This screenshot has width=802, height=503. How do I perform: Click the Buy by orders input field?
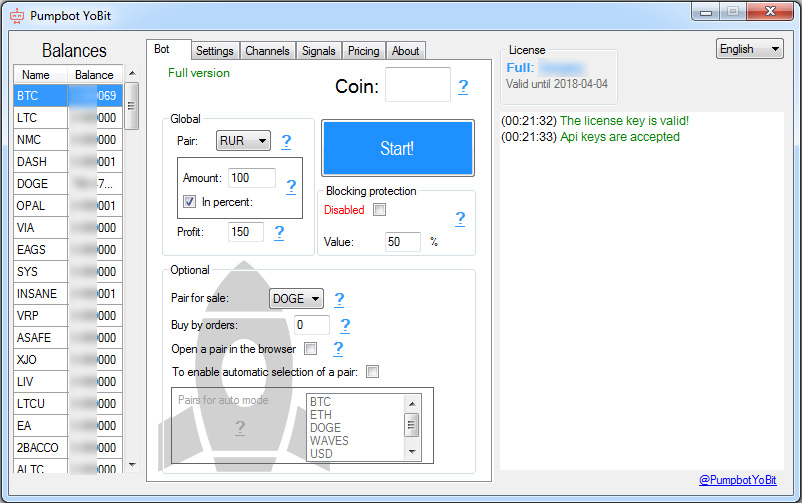312,325
